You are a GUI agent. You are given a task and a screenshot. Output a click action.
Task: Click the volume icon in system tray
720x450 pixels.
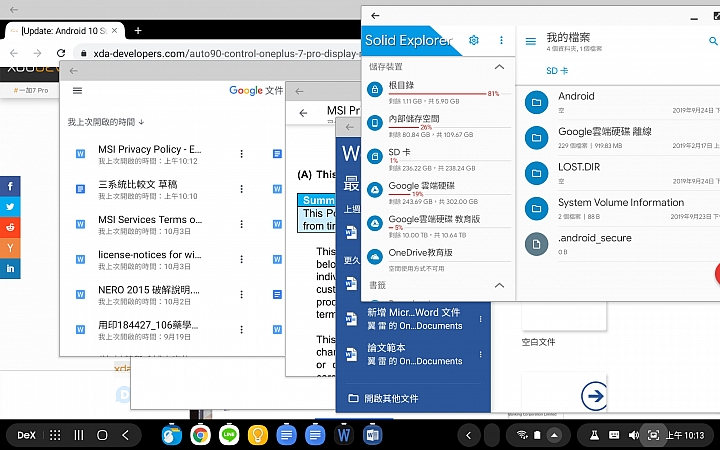pos(634,435)
